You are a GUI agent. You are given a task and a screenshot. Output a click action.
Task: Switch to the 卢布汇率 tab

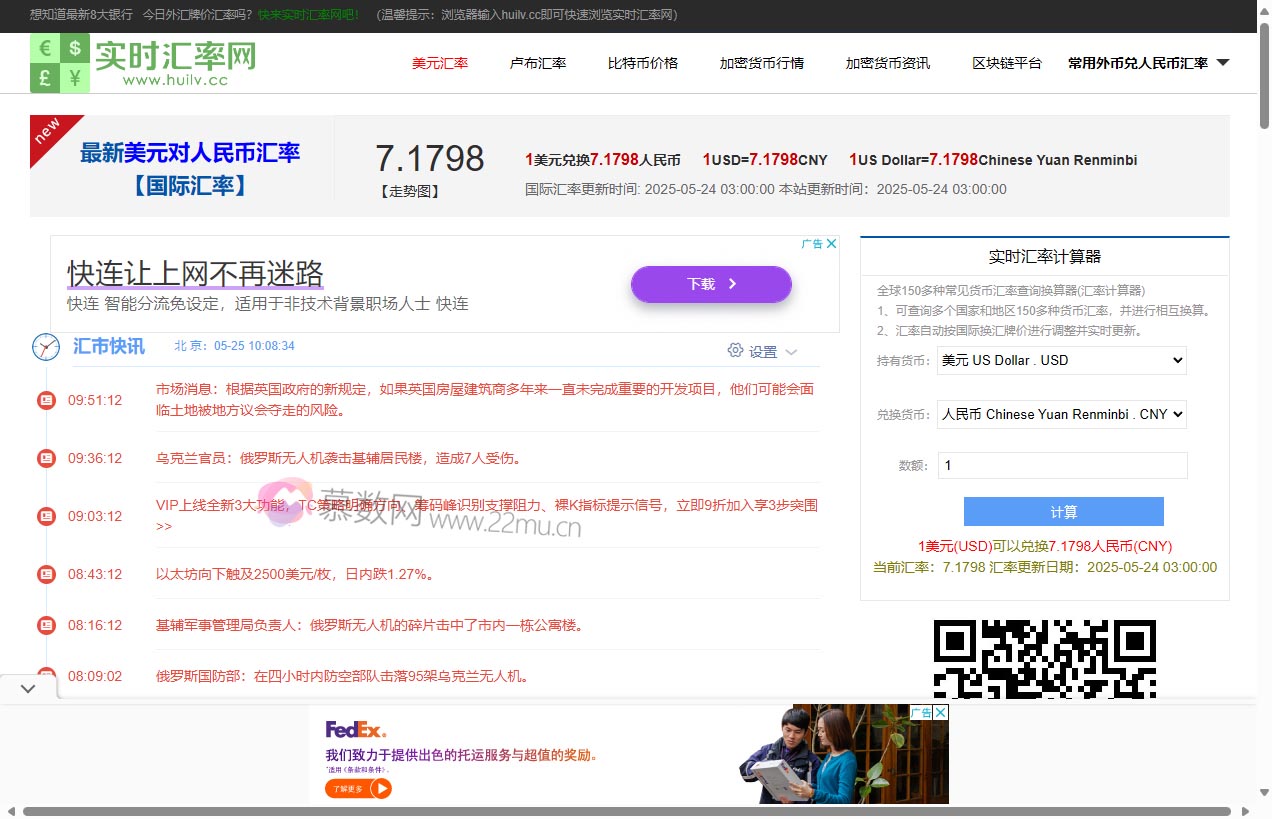pos(537,62)
